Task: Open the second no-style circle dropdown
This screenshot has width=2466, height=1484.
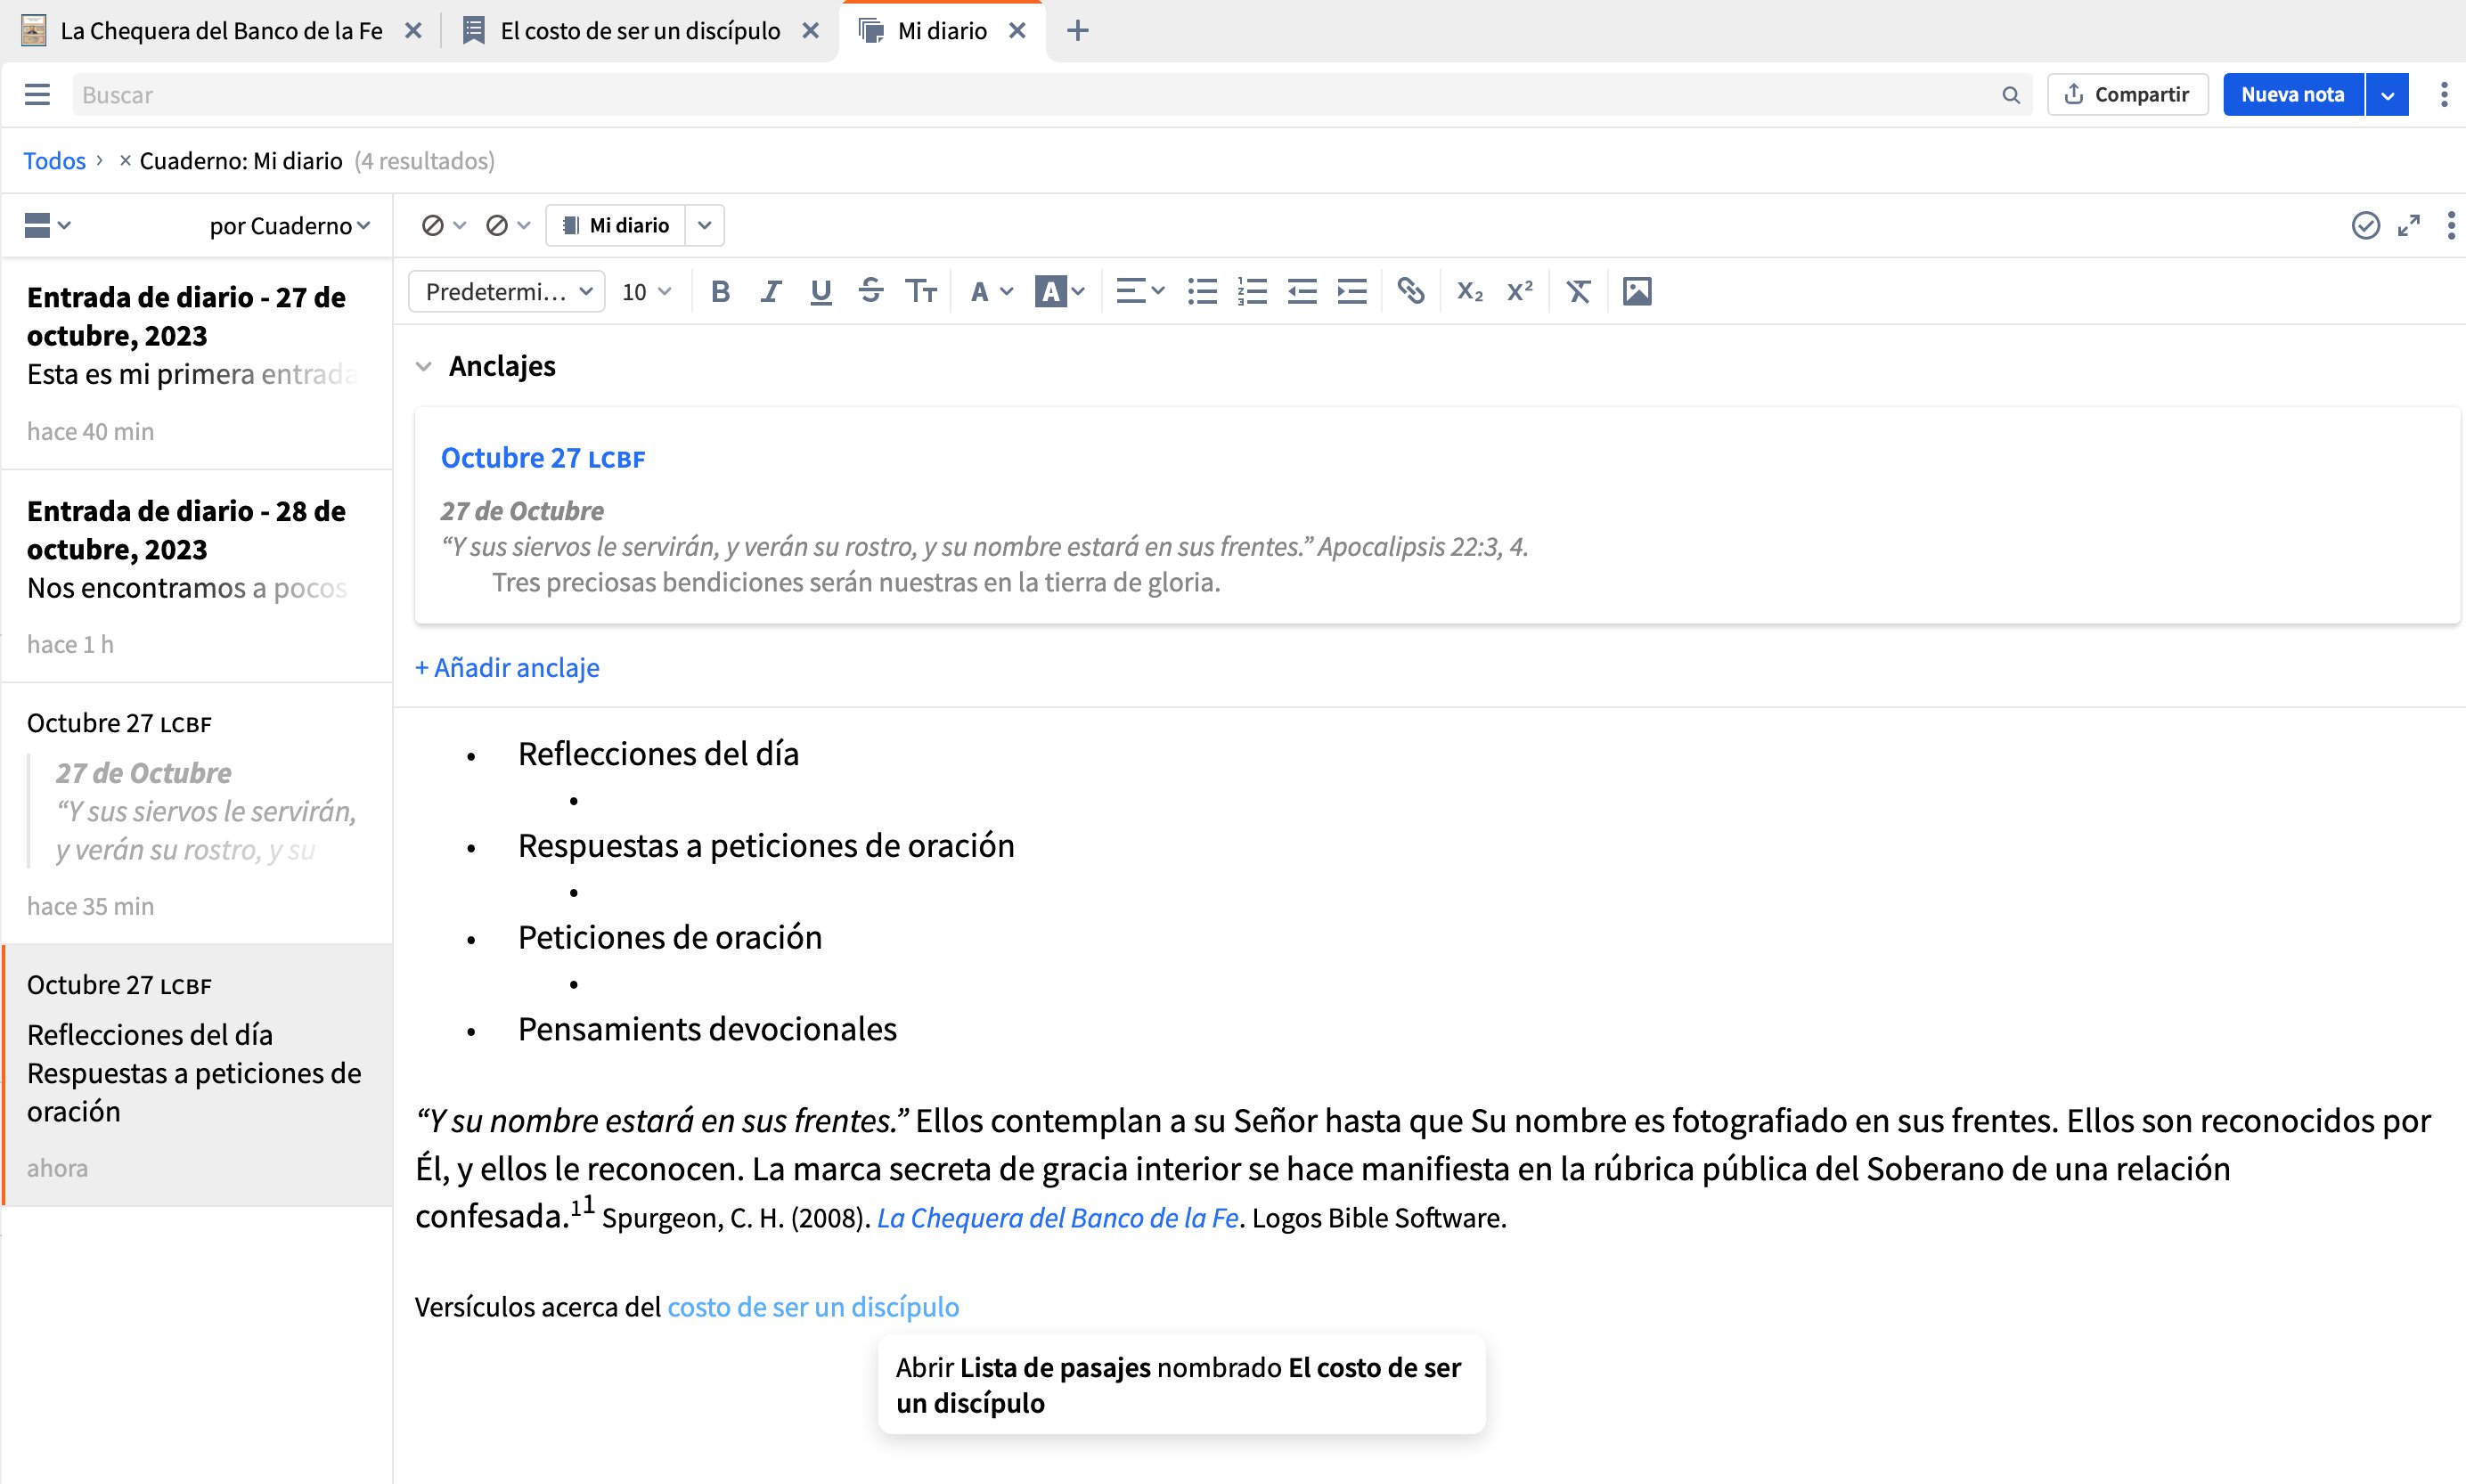Action: tap(508, 225)
